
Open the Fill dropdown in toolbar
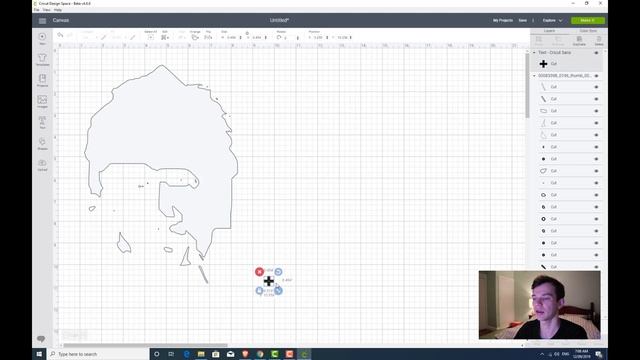point(119,37)
